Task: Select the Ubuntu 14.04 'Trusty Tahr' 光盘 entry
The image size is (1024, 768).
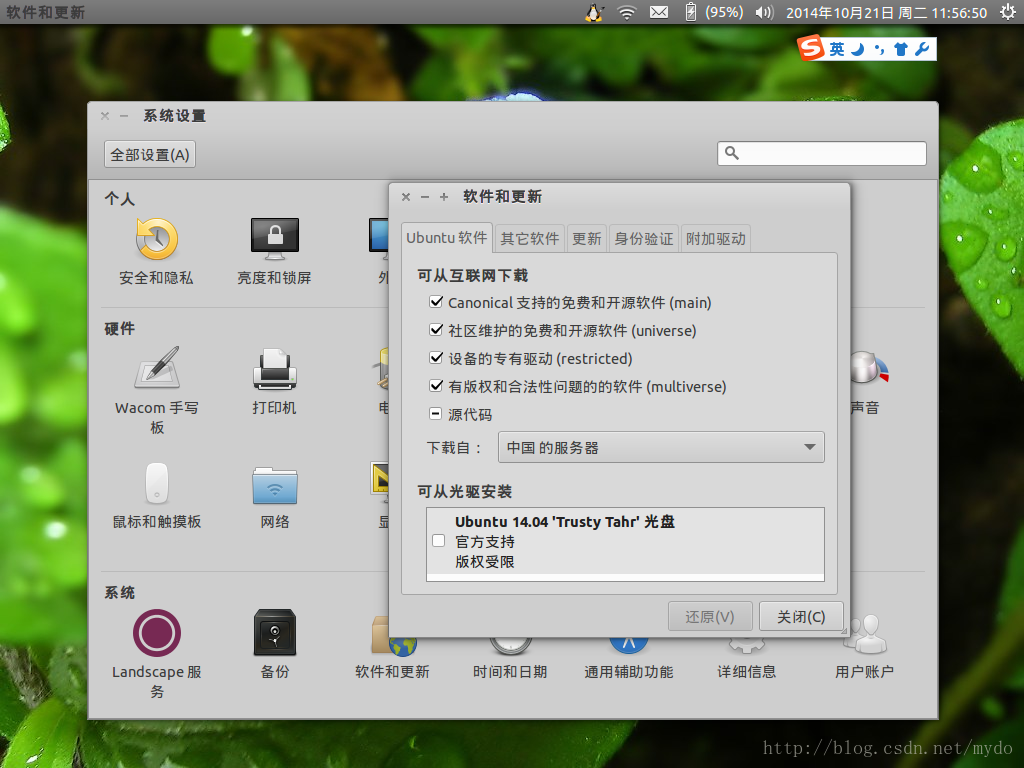Action: pyautogui.click(x=625, y=541)
